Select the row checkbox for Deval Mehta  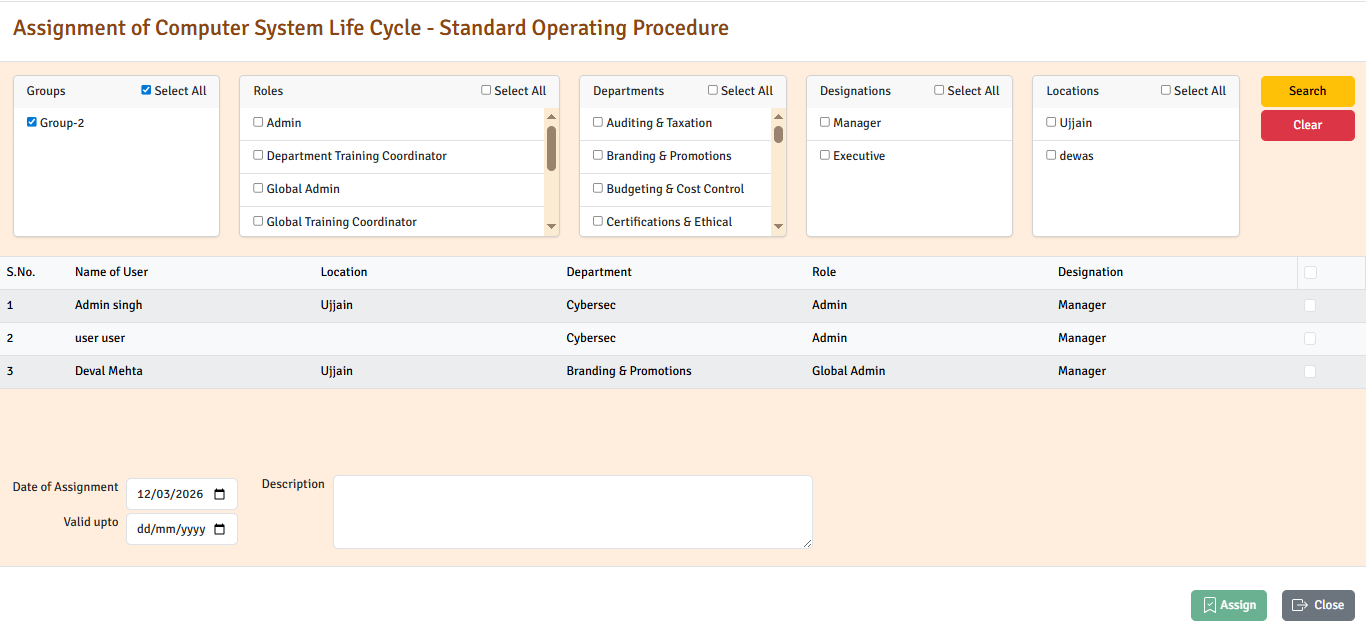pos(1310,372)
